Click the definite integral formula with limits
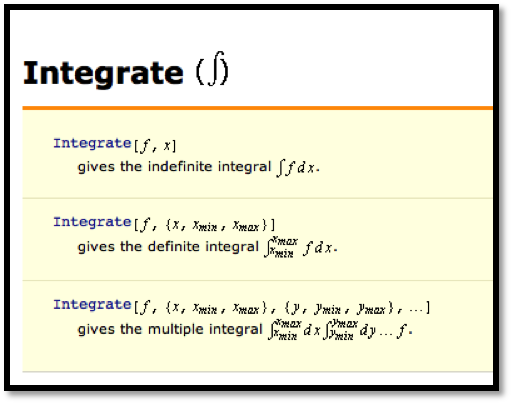This screenshot has height=404, width=512. point(301,248)
